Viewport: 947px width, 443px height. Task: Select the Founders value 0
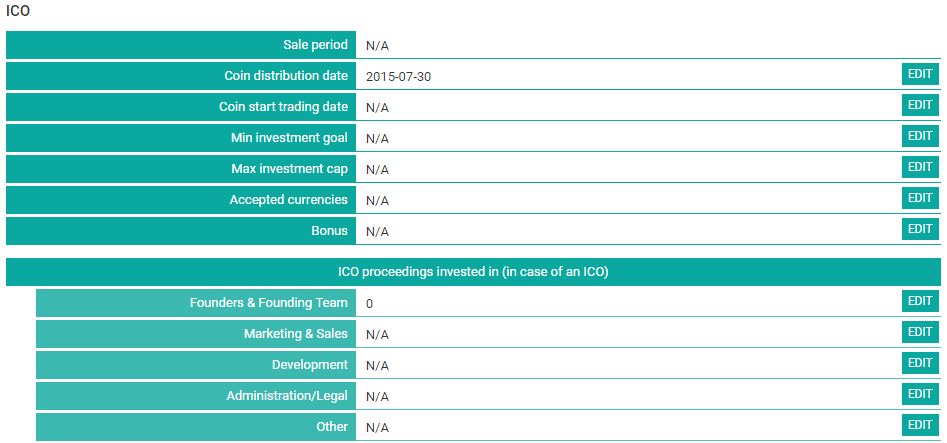coord(370,304)
